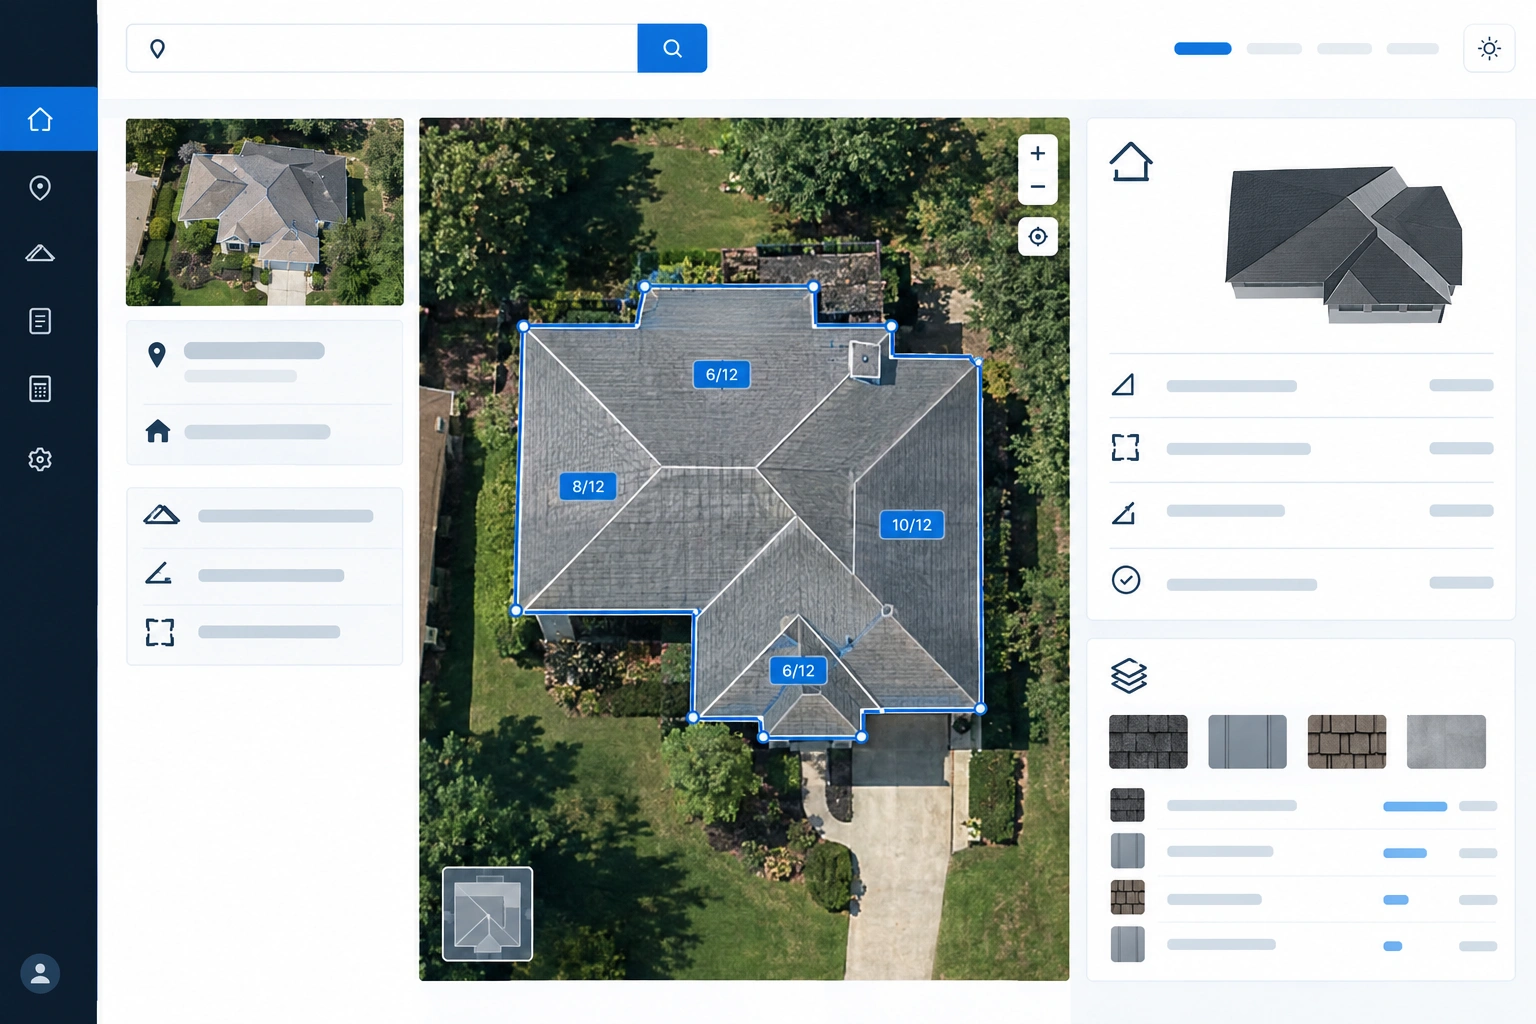Click the roof shape icon in measurements card
The width and height of the screenshot is (1536, 1024).
(x=161, y=515)
